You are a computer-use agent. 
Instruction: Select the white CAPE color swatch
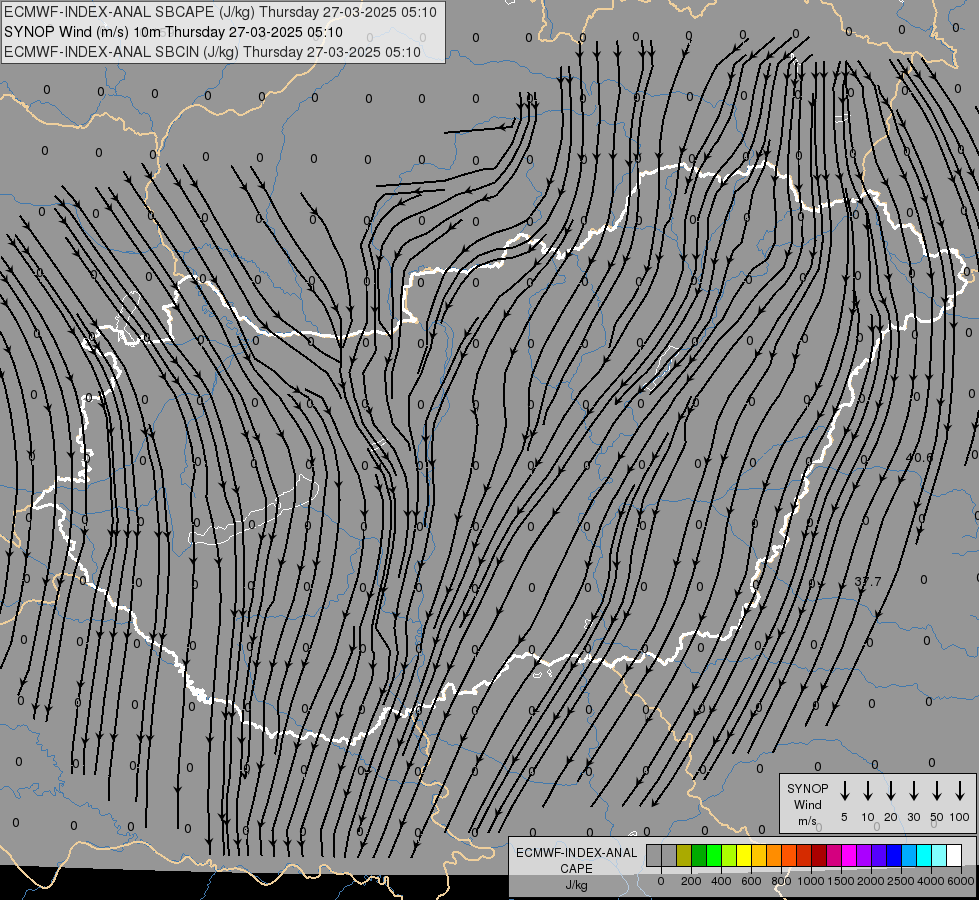[x=953, y=855]
